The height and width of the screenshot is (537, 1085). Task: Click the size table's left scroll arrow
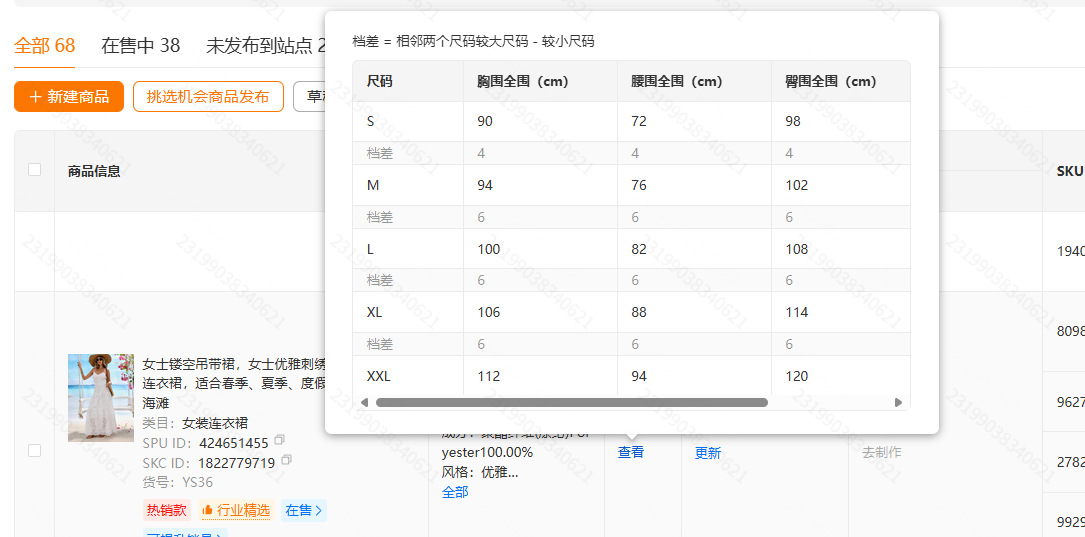365,402
